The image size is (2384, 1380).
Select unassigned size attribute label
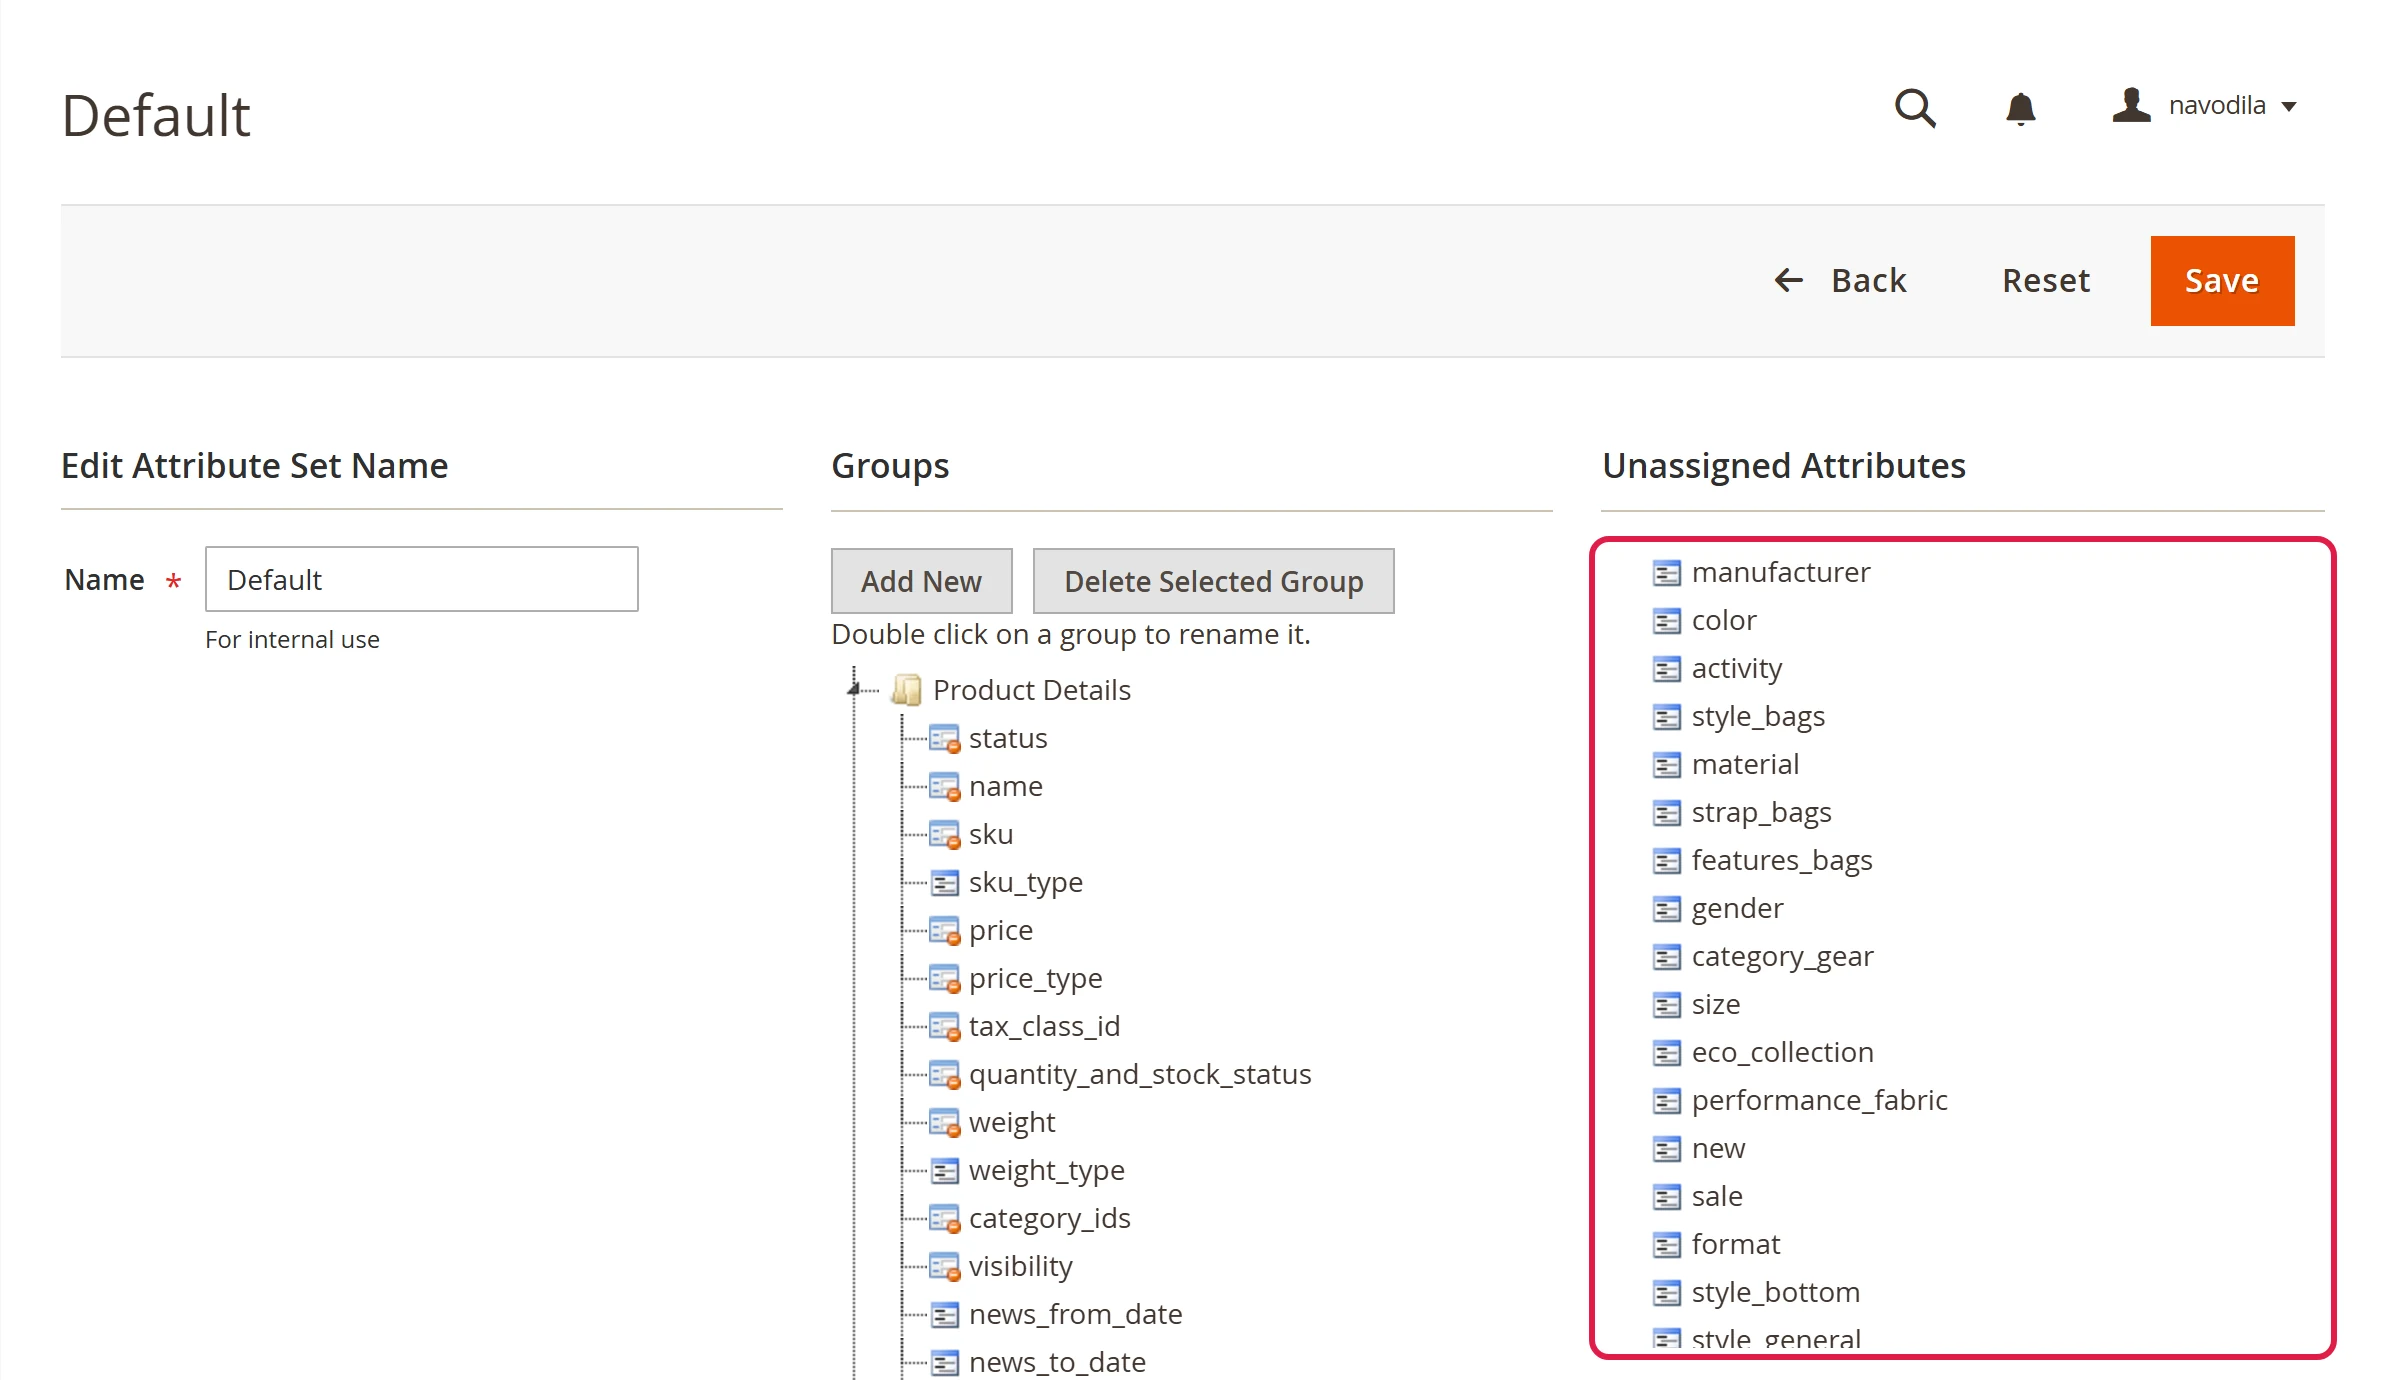(1716, 1004)
